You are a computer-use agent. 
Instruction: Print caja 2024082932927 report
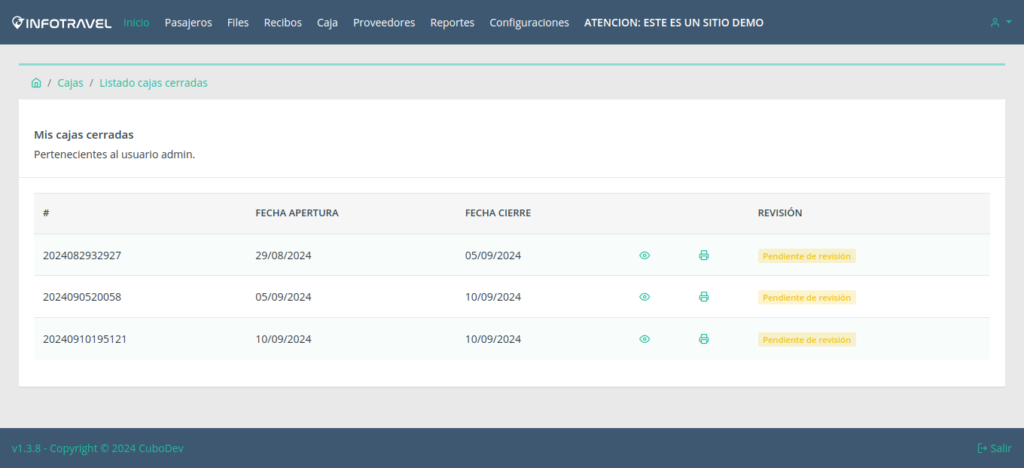pos(703,256)
